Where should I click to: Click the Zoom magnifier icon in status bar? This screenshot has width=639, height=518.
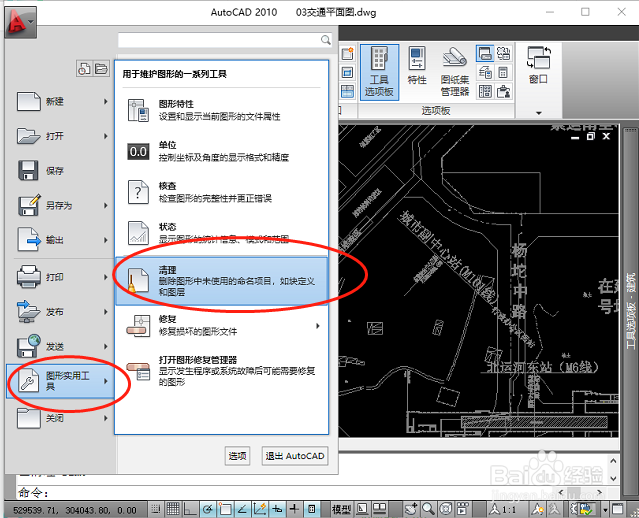(x=428, y=509)
